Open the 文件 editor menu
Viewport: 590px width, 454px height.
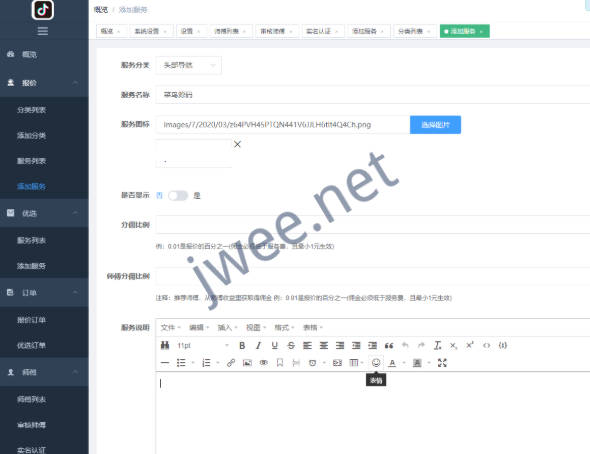pyautogui.click(x=170, y=328)
